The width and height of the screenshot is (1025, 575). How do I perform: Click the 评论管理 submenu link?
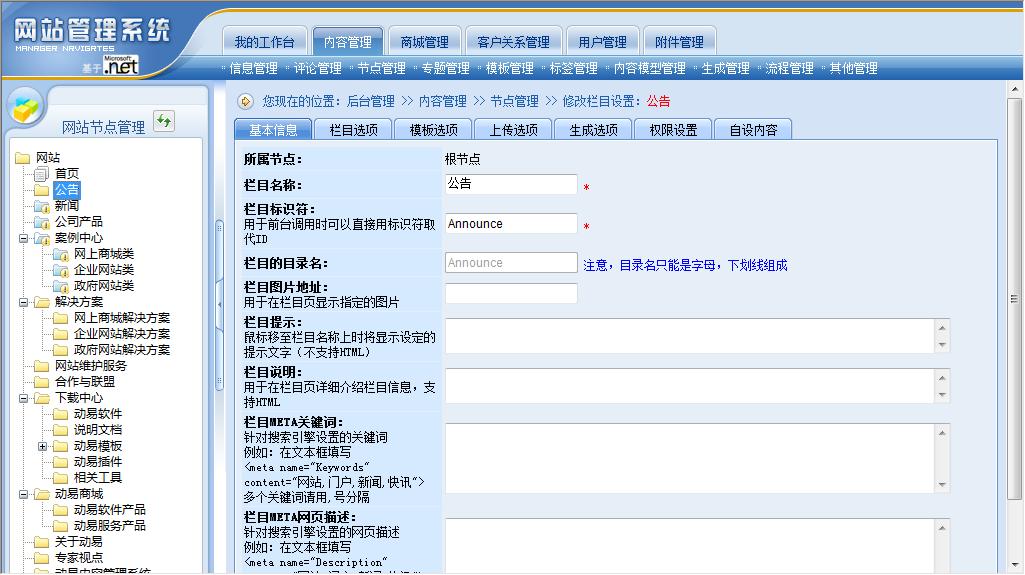pyautogui.click(x=318, y=68)
